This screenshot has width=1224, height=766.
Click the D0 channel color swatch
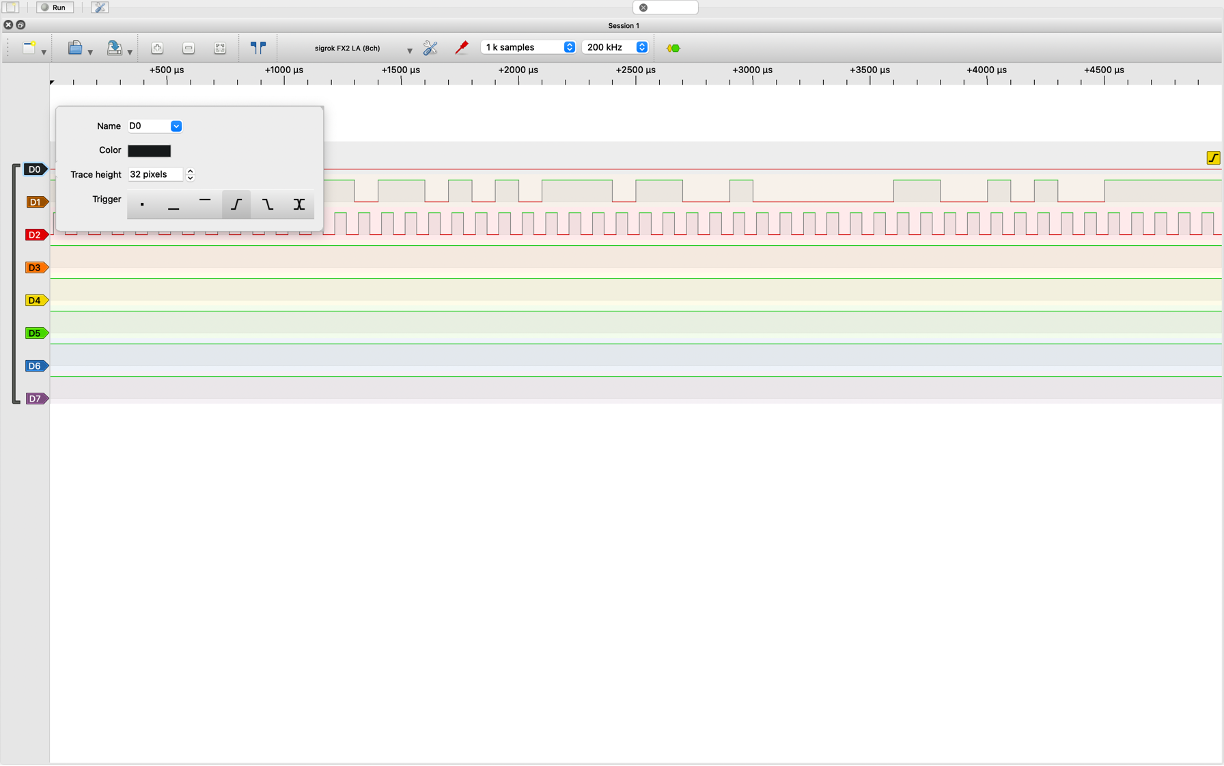coord(149,151)
